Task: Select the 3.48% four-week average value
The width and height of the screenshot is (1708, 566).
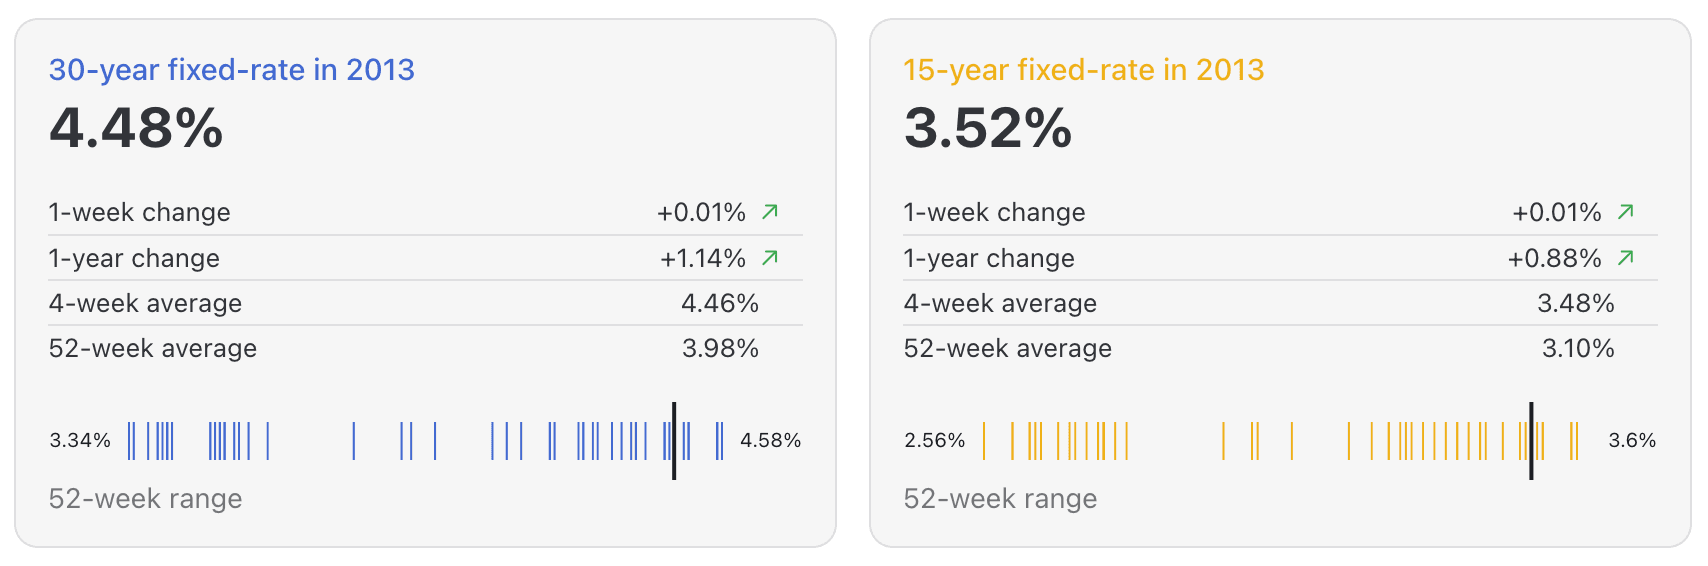Action: tap(1576, 304)
